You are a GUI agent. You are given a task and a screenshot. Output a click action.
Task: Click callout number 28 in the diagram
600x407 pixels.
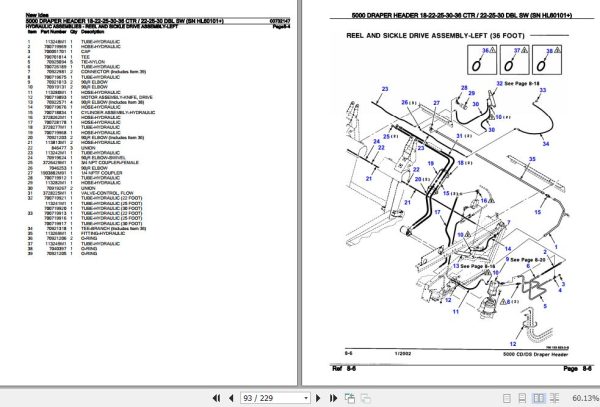464,88
